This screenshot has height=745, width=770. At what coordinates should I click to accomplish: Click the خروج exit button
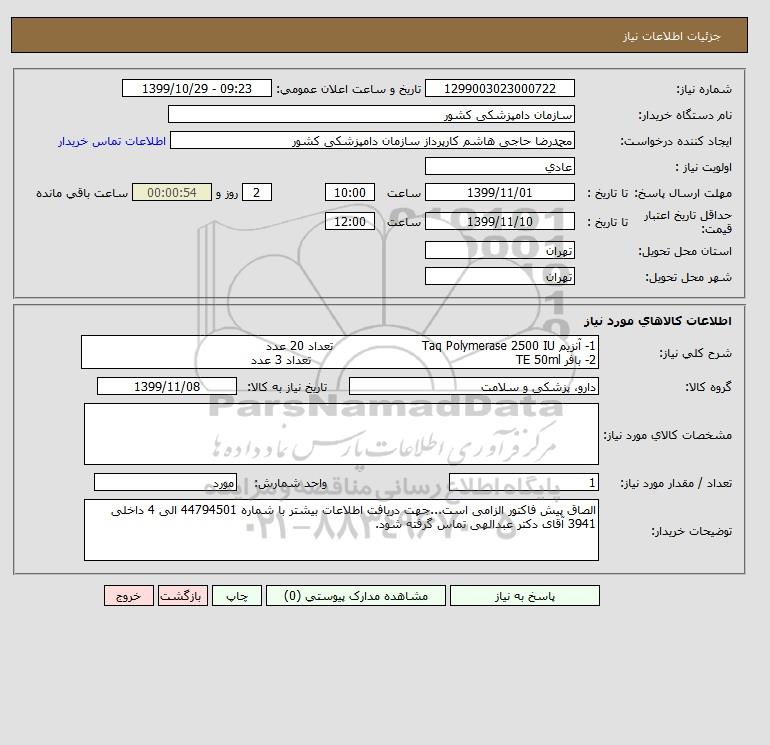pyautogui.click(x=129, y=596)
